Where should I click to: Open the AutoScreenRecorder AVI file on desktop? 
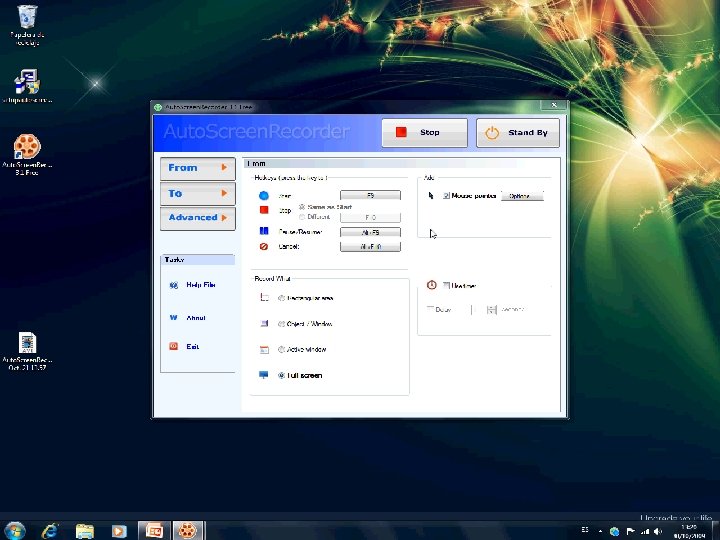pyautogui.click(x=27, y=351)
